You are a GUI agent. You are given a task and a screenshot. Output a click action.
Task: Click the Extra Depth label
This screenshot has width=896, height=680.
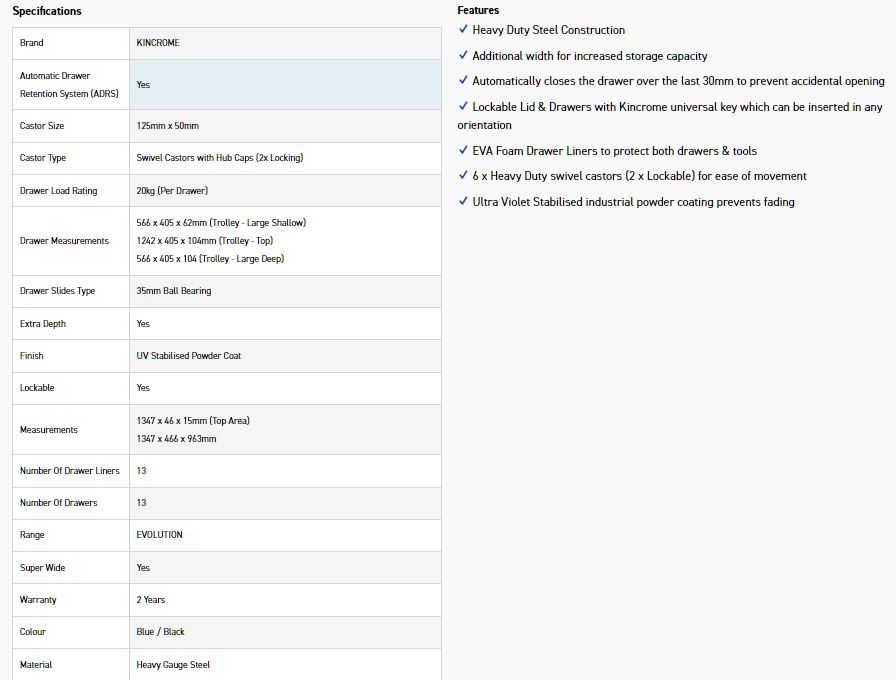coord(43,324)
